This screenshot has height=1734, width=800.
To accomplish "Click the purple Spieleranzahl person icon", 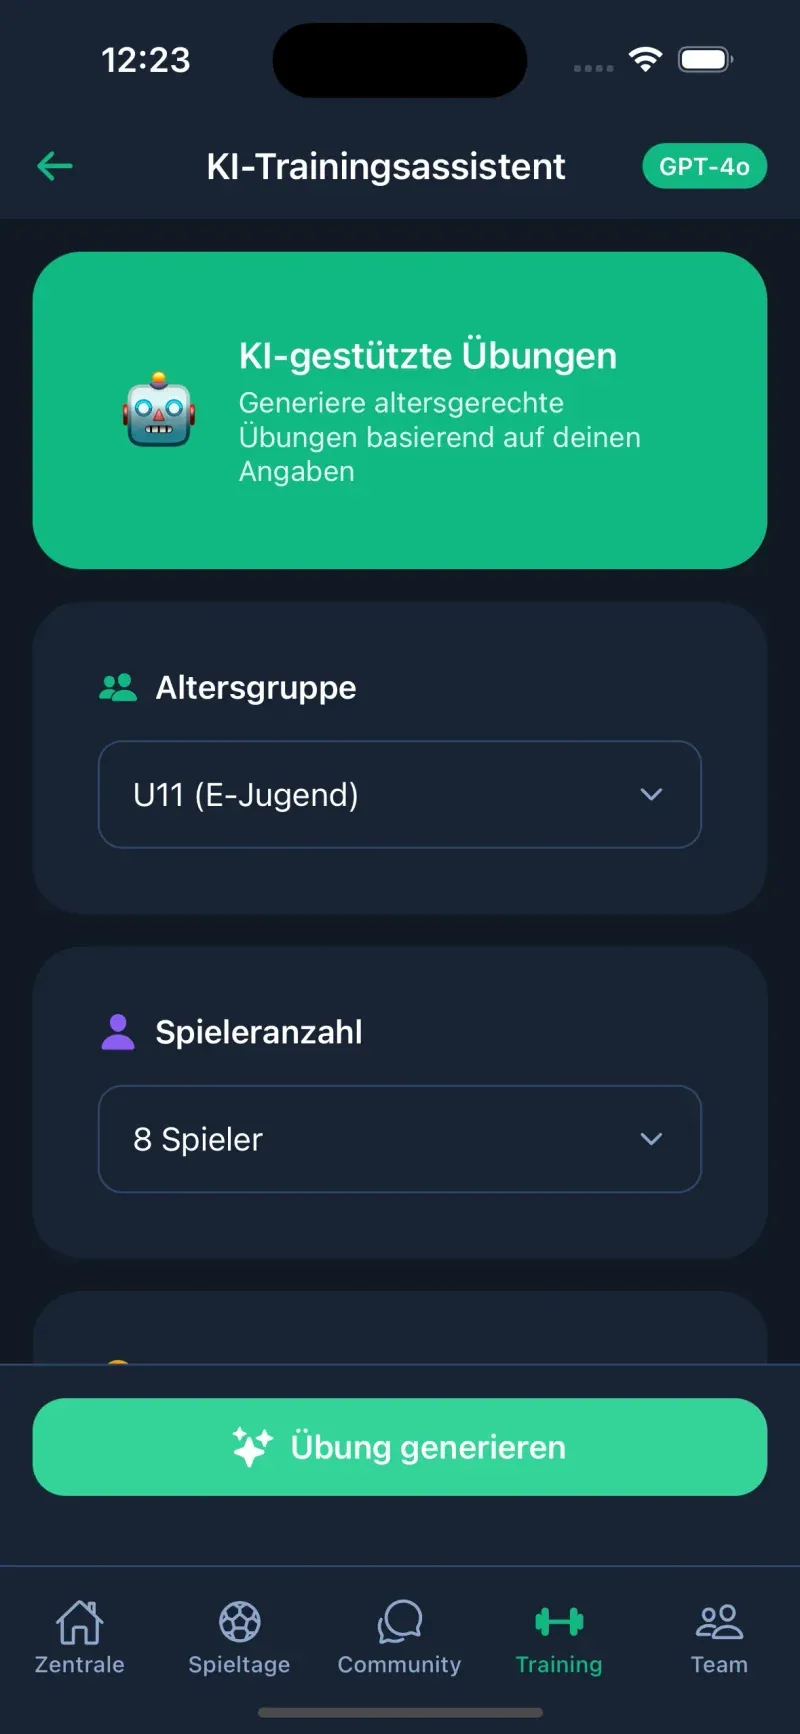I will [118, 1032].
